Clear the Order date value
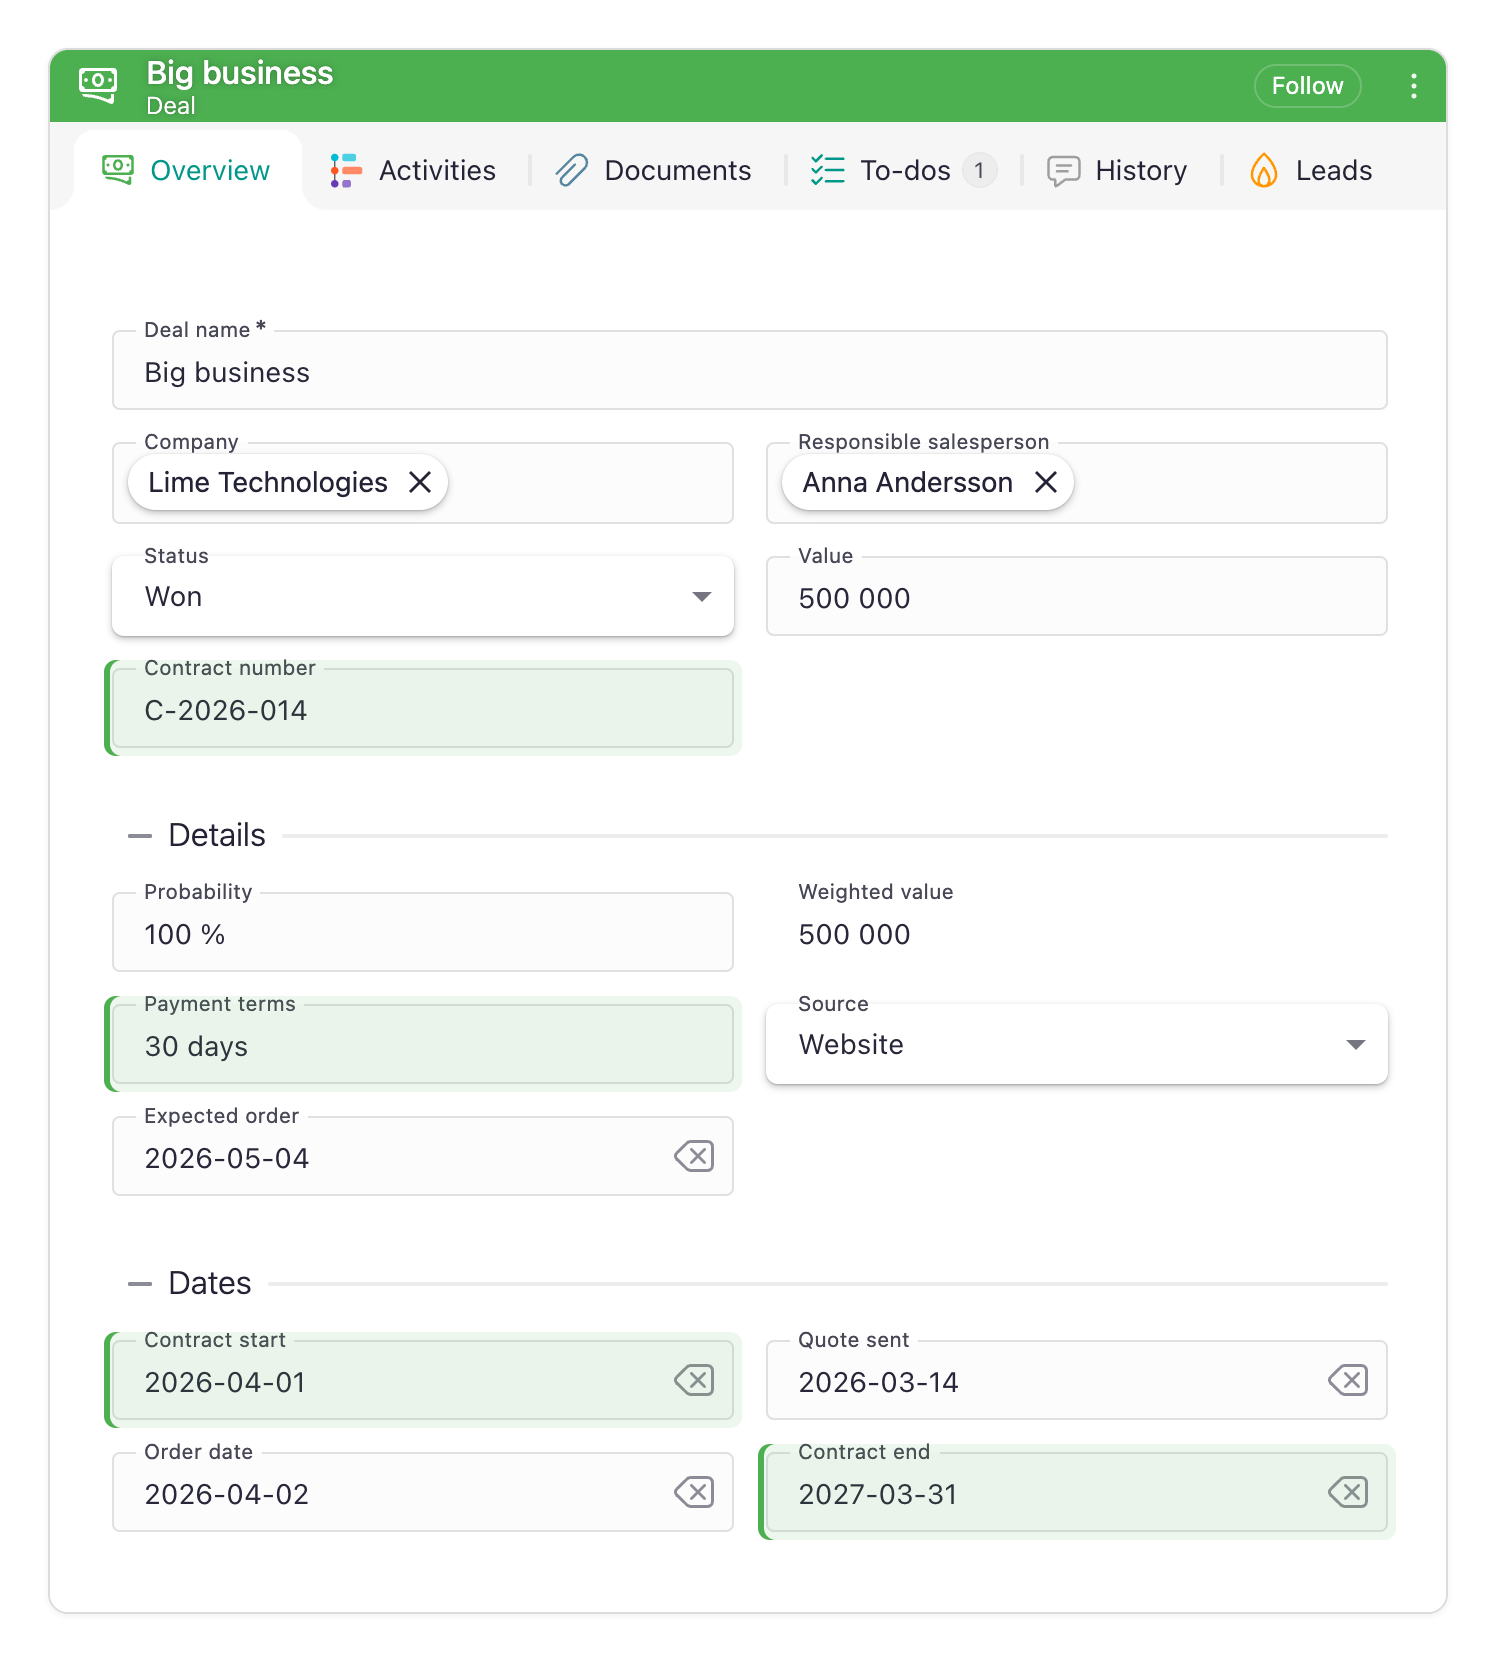The height and width of the screenshot is (1662, 1496). (x=694, y=1492)
